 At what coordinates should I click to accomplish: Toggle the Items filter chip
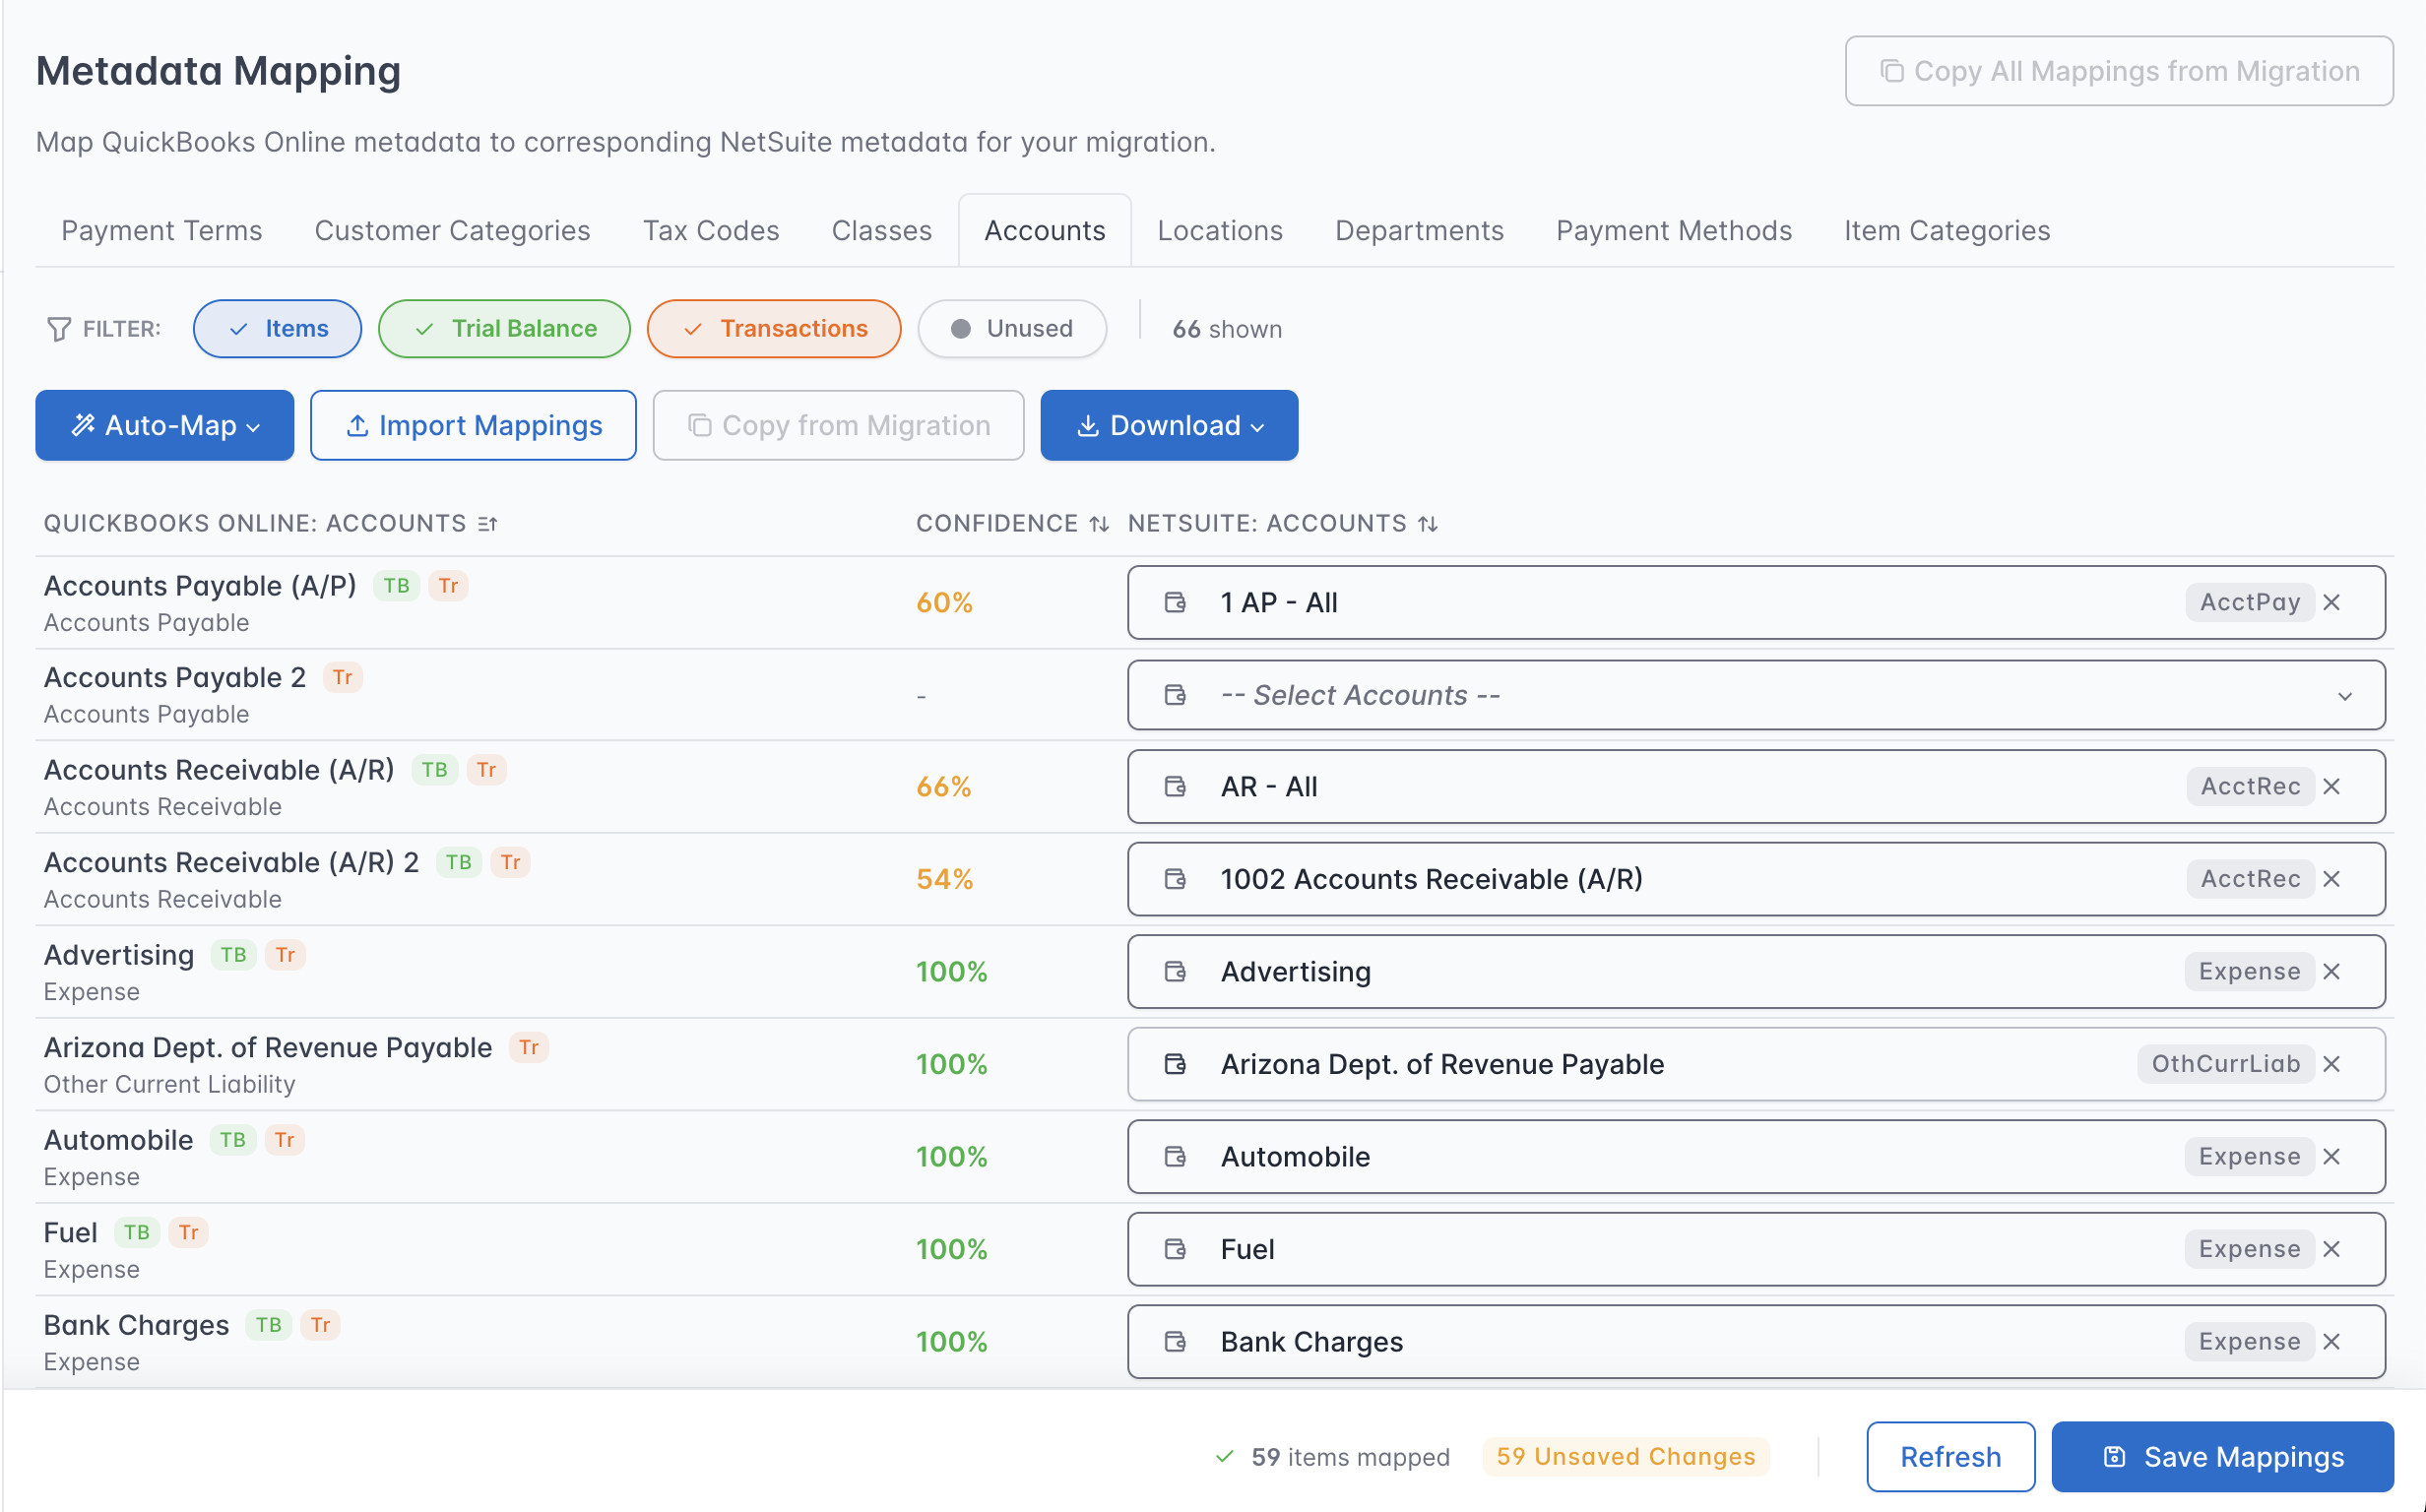pyautogui.click(x=277, y=329)
